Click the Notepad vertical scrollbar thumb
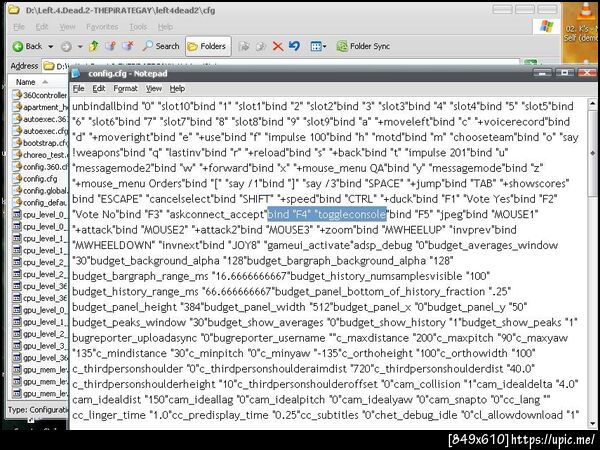Image resolution: width=600 pixels, height=450 pixels. pyautogui.click(x=592, y=153)
